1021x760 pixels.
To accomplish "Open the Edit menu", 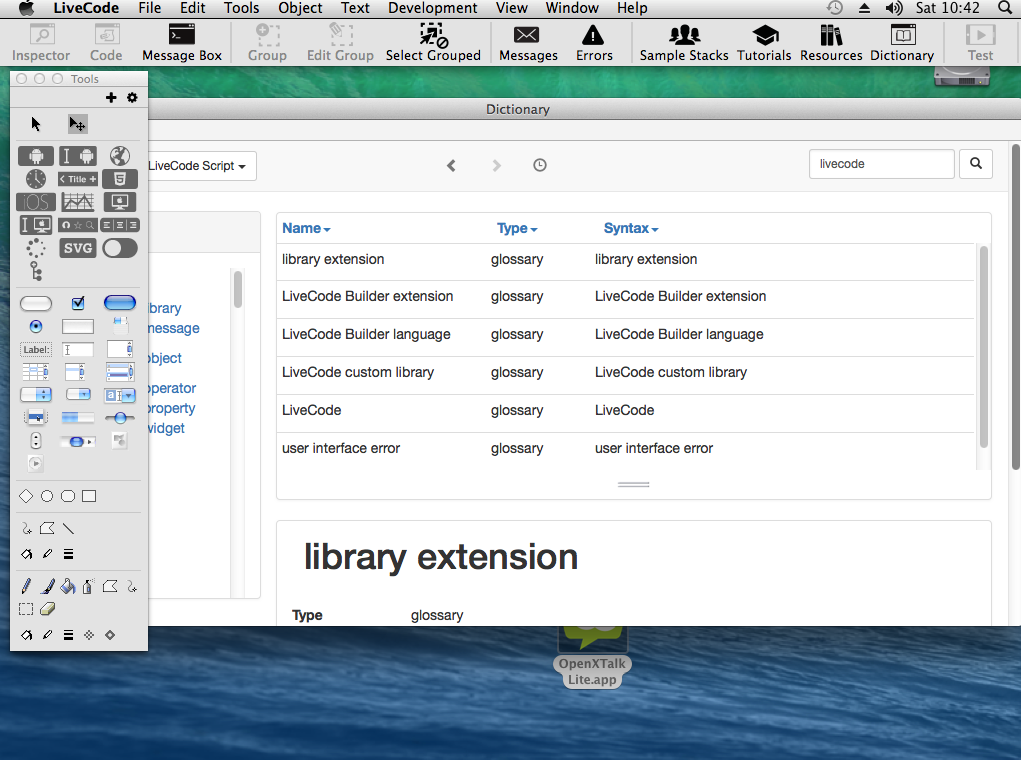I will click(193, 8).
